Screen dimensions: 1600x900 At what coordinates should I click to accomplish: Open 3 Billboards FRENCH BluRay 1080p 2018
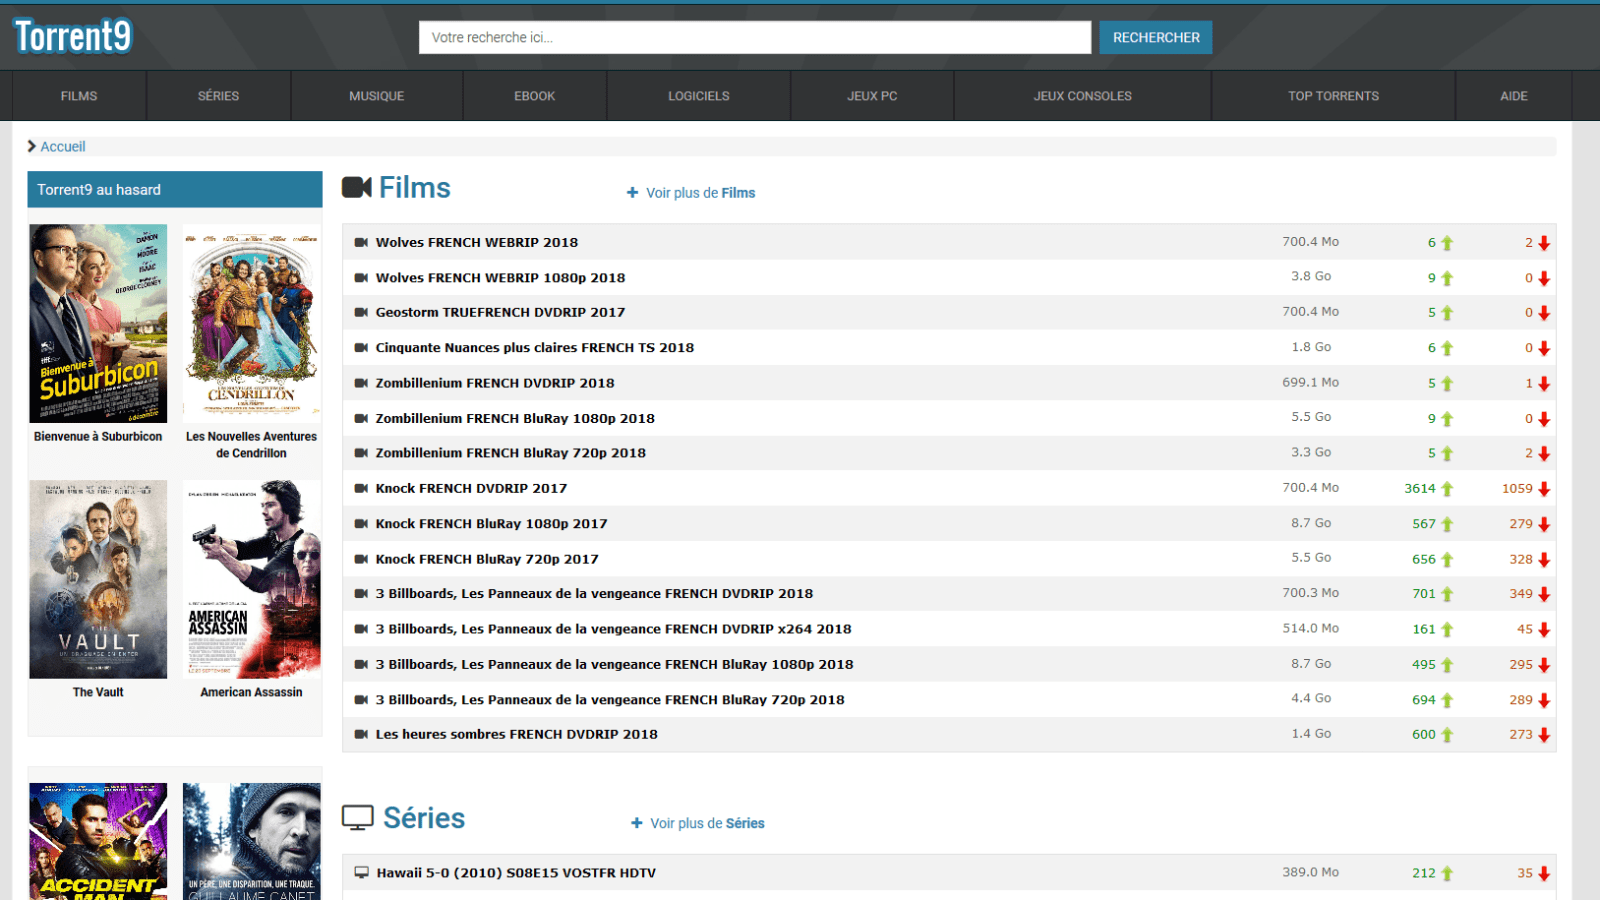tap(614, 664)
